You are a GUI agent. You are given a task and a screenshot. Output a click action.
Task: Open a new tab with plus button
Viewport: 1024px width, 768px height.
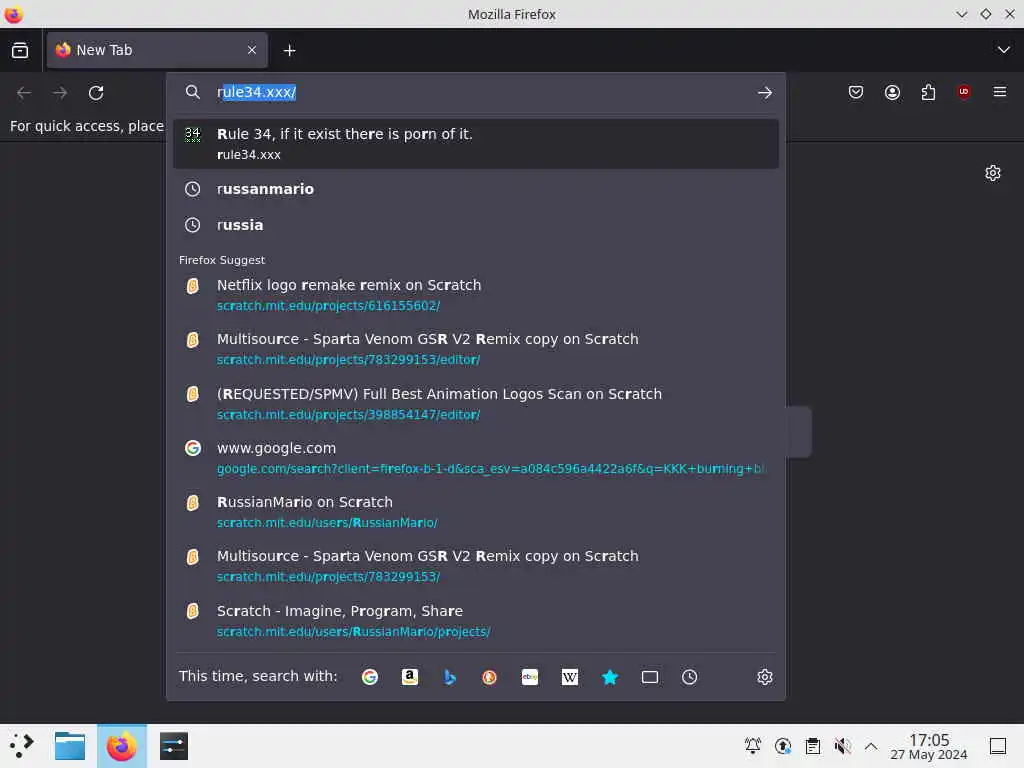click(x=289, y=50)
